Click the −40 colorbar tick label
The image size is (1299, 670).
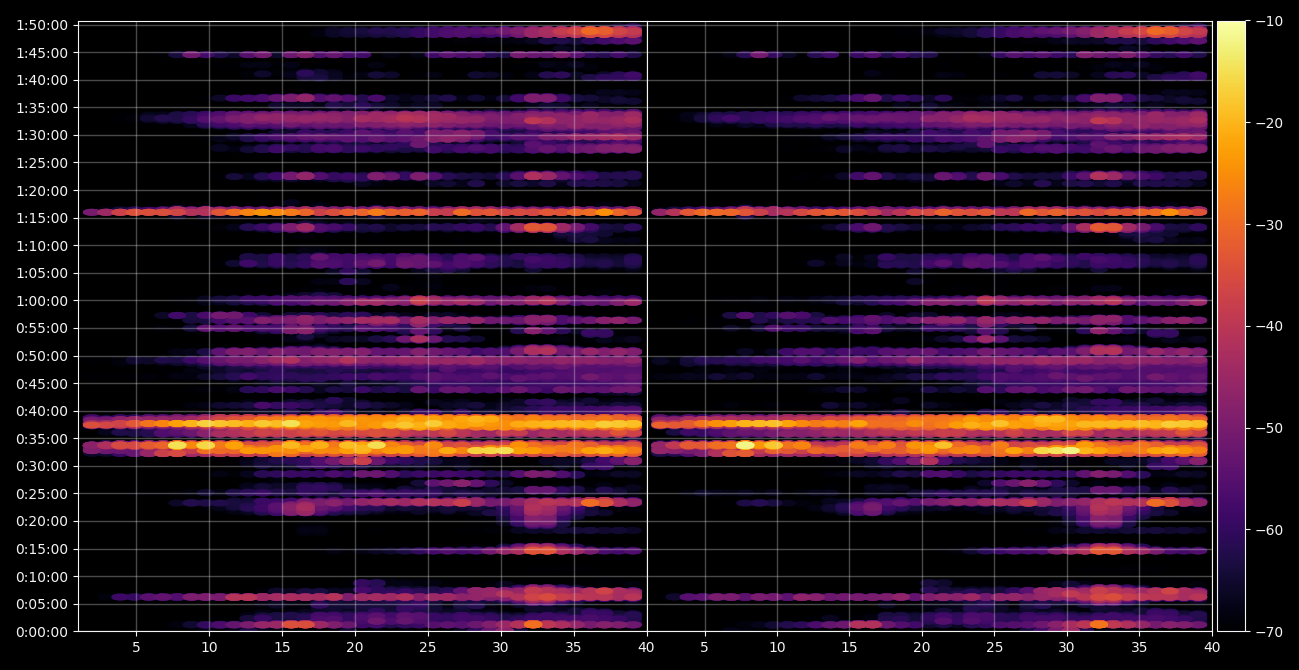click(1270, 326)
